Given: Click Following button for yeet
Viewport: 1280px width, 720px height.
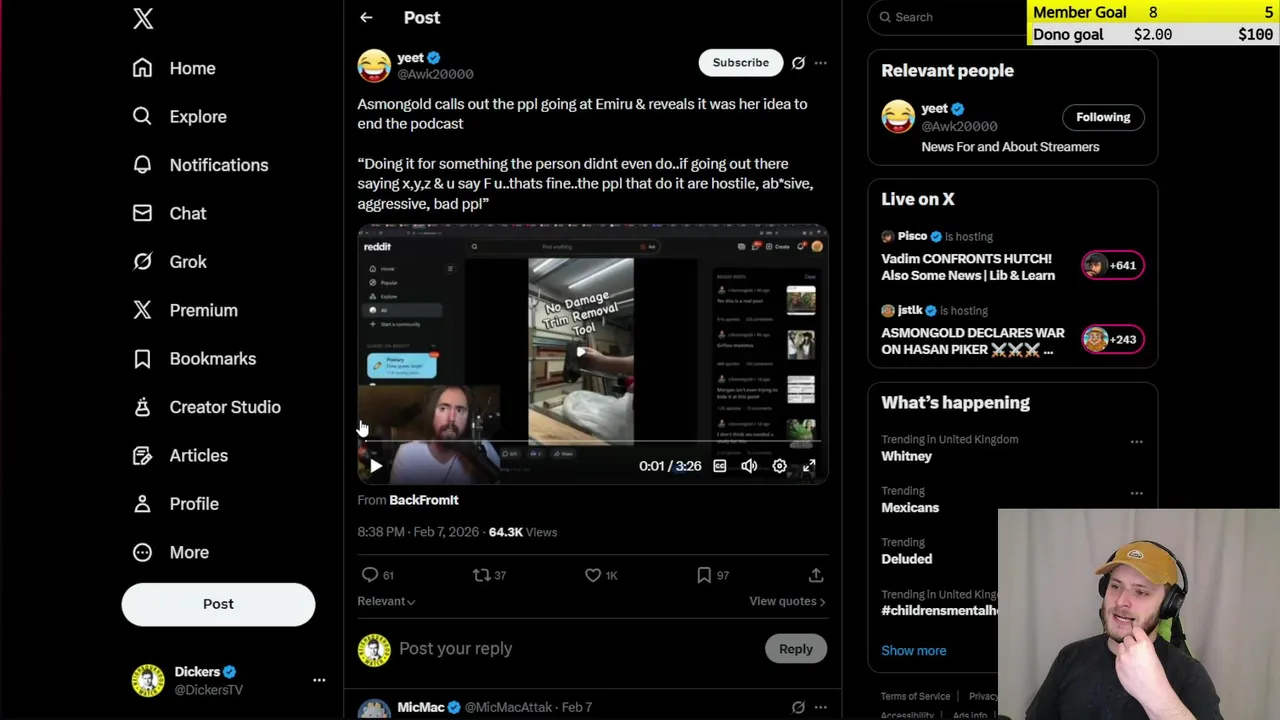Looking at the screenshot, I should pyautogui.click(x=1103, y=117).
